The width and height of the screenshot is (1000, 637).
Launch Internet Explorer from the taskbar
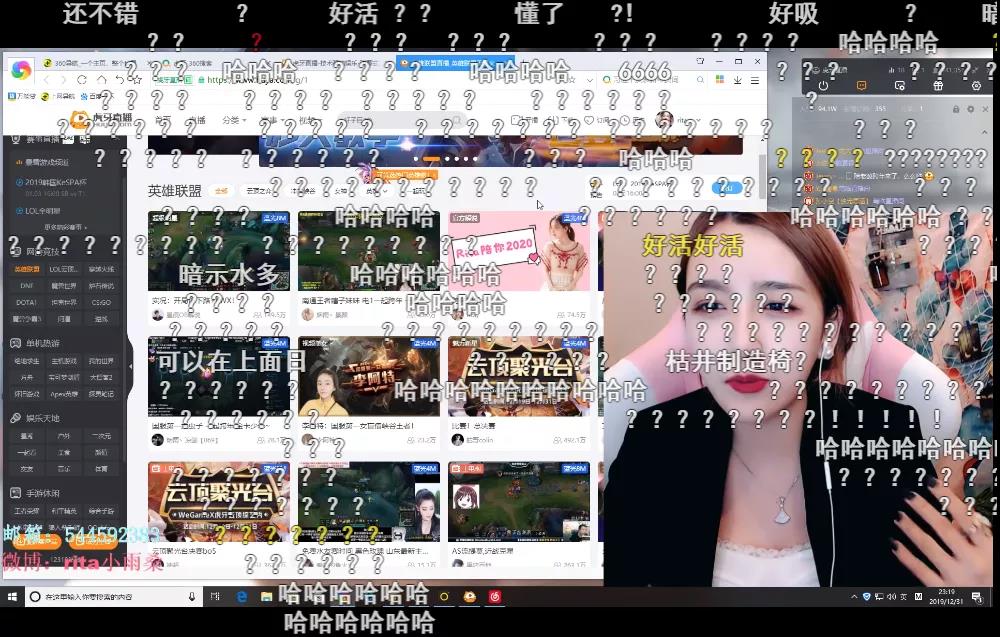pyautogui.click(x=242, y=597)
